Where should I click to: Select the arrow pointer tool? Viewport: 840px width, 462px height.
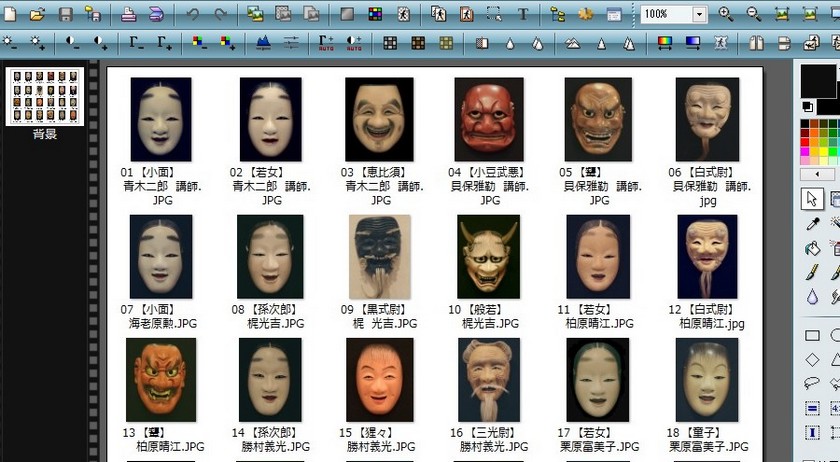812,199
